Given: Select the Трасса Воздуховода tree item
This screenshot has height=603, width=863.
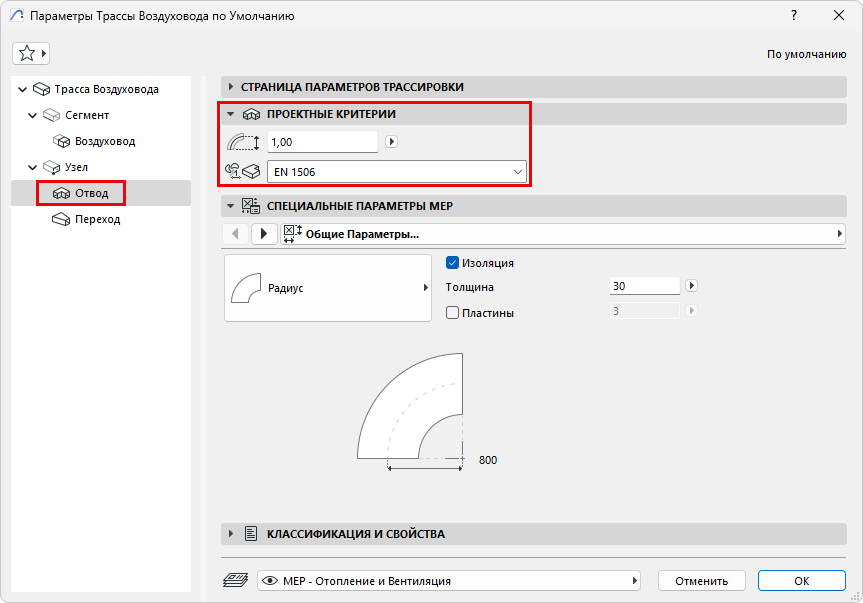Looking at the screenshot, I should [106, 89].
